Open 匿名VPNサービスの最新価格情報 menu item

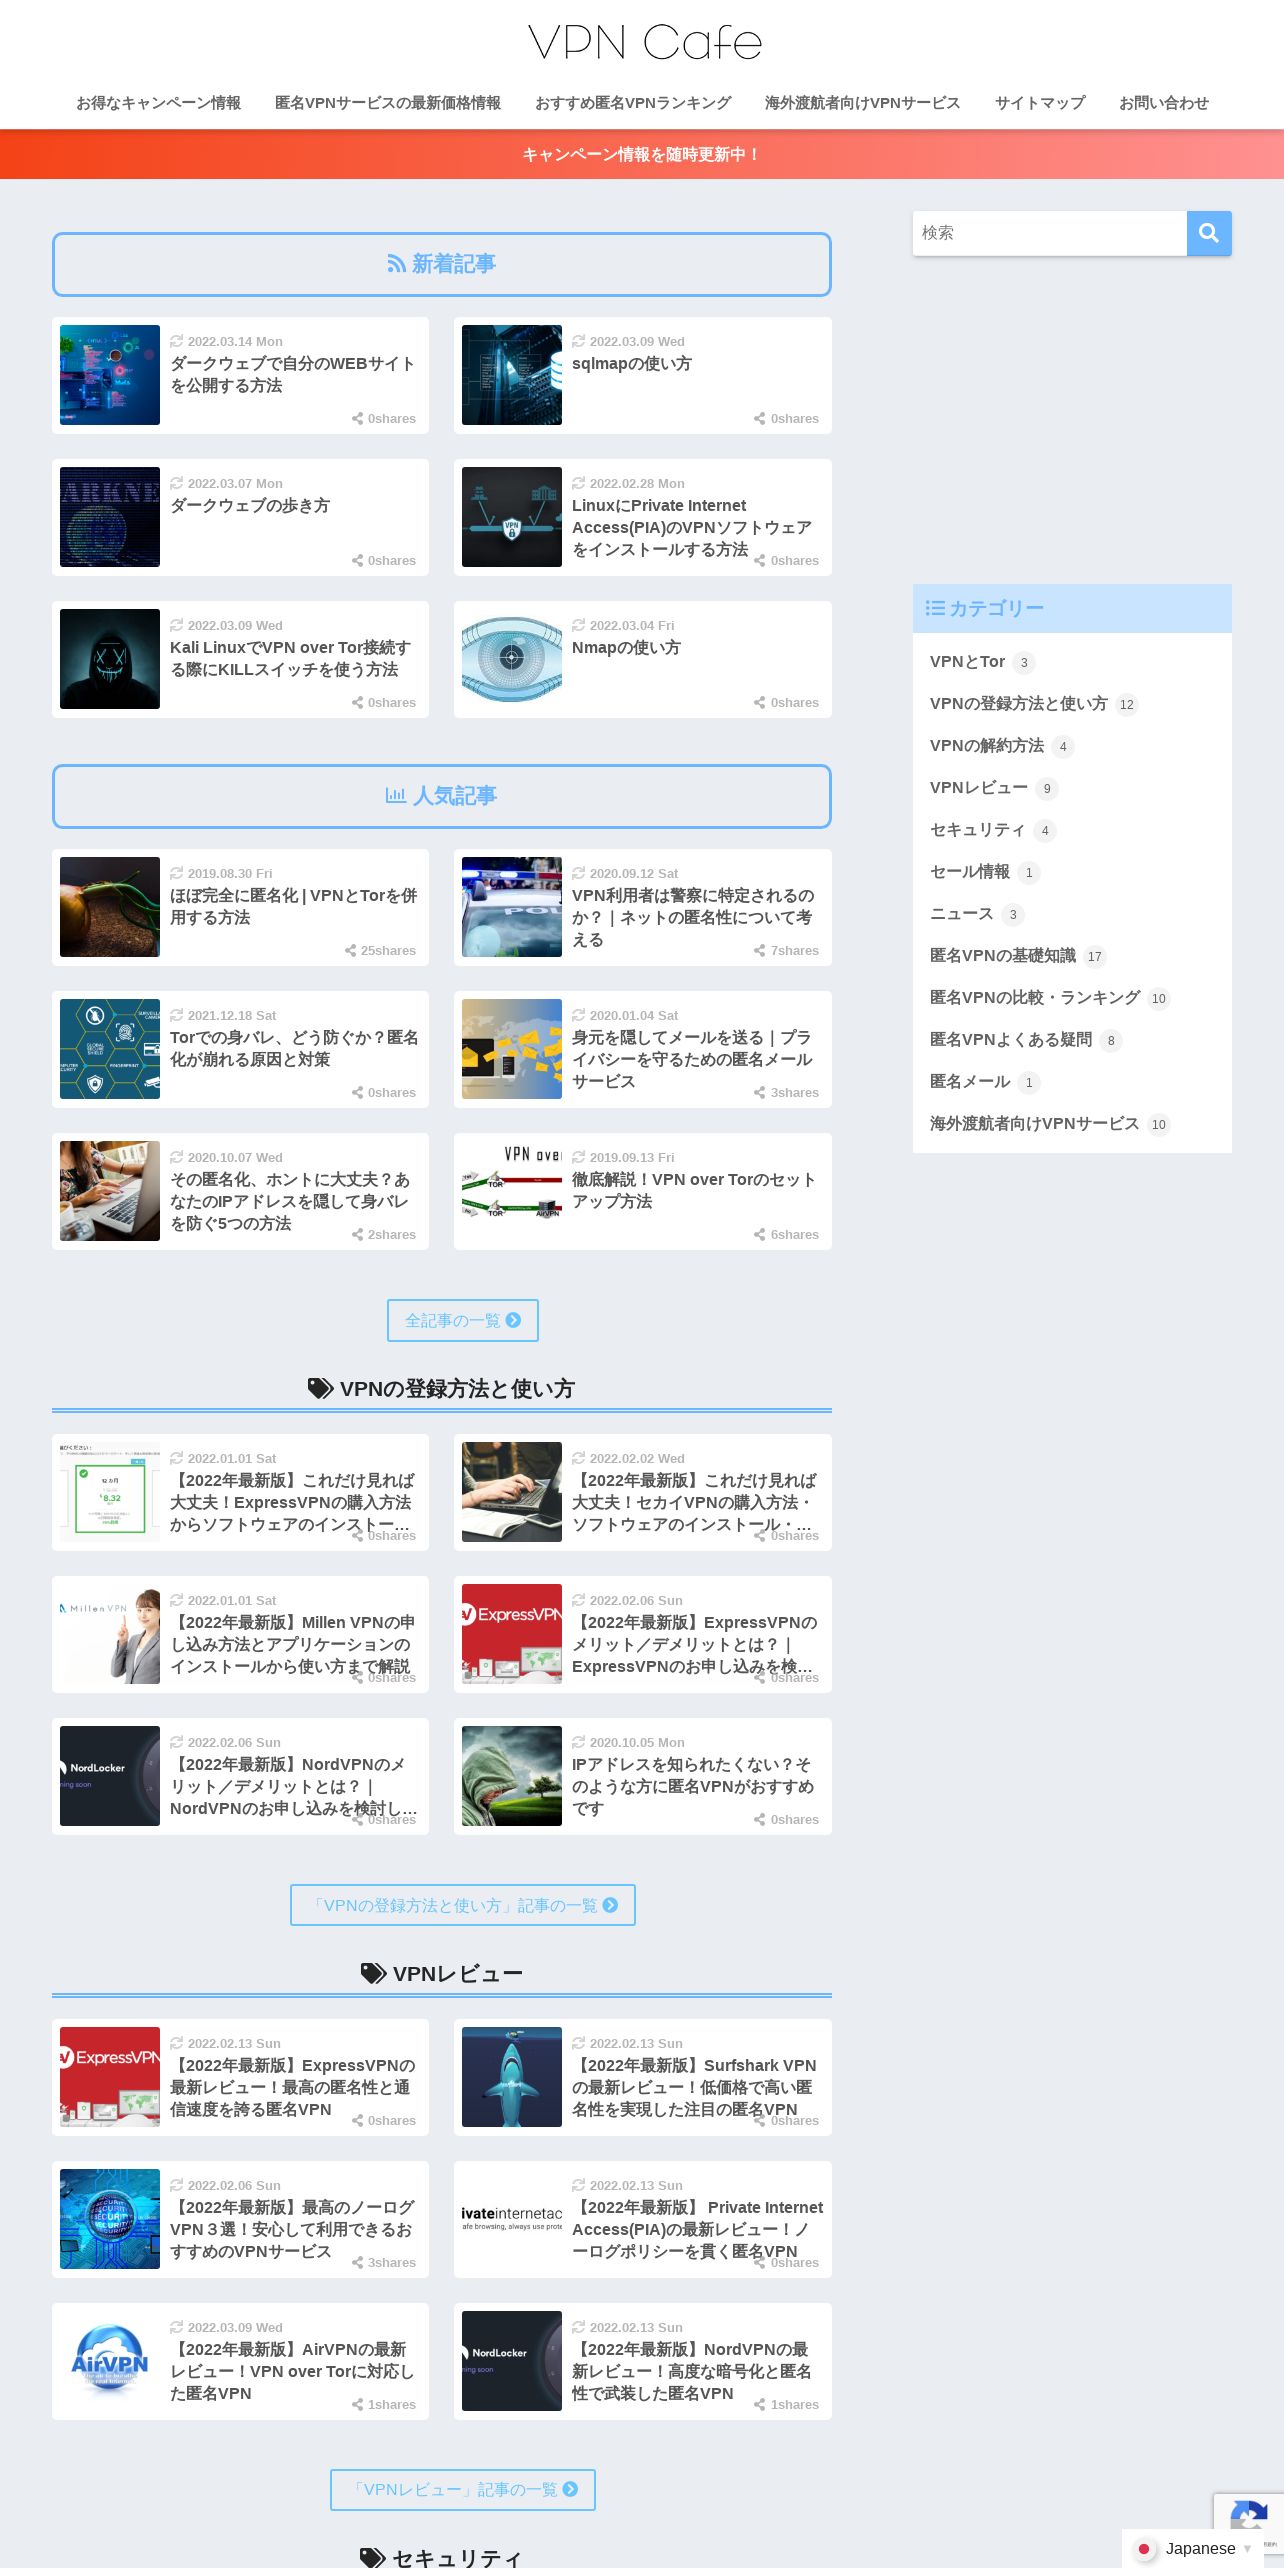[388, 103]
